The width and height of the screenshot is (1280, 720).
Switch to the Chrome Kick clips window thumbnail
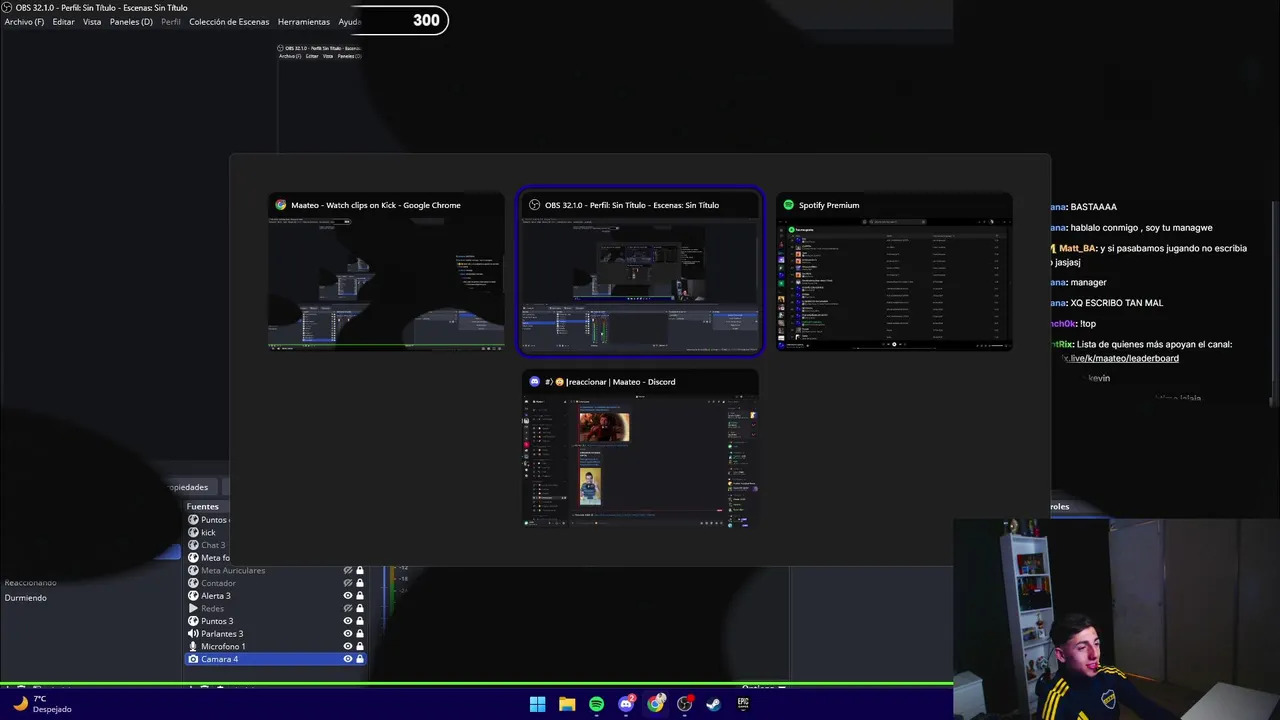coord(386,272)
